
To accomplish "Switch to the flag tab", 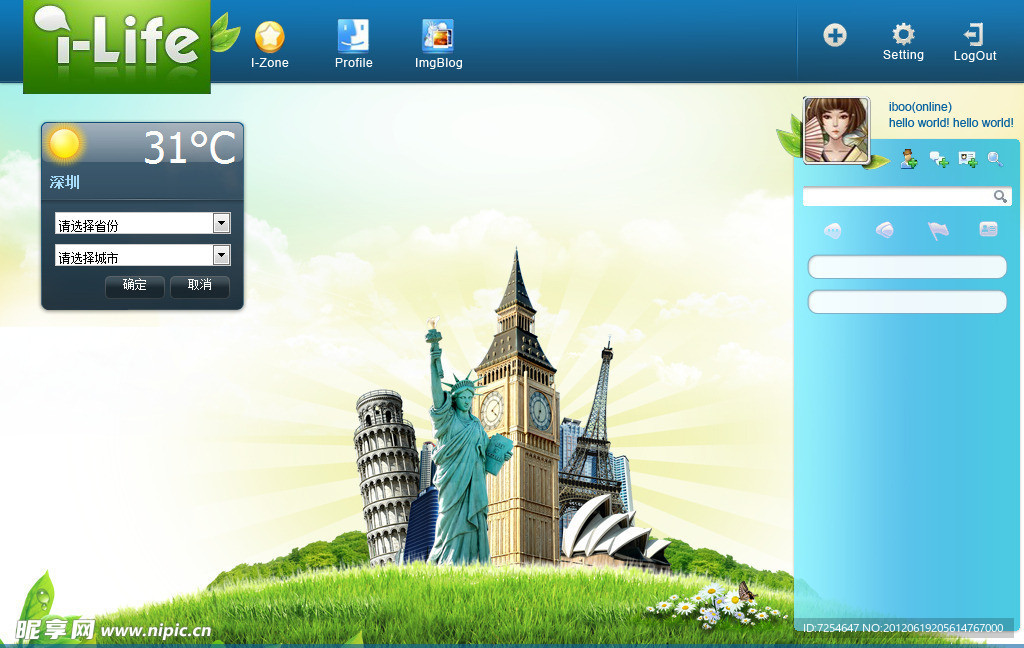I will point(938,230).
